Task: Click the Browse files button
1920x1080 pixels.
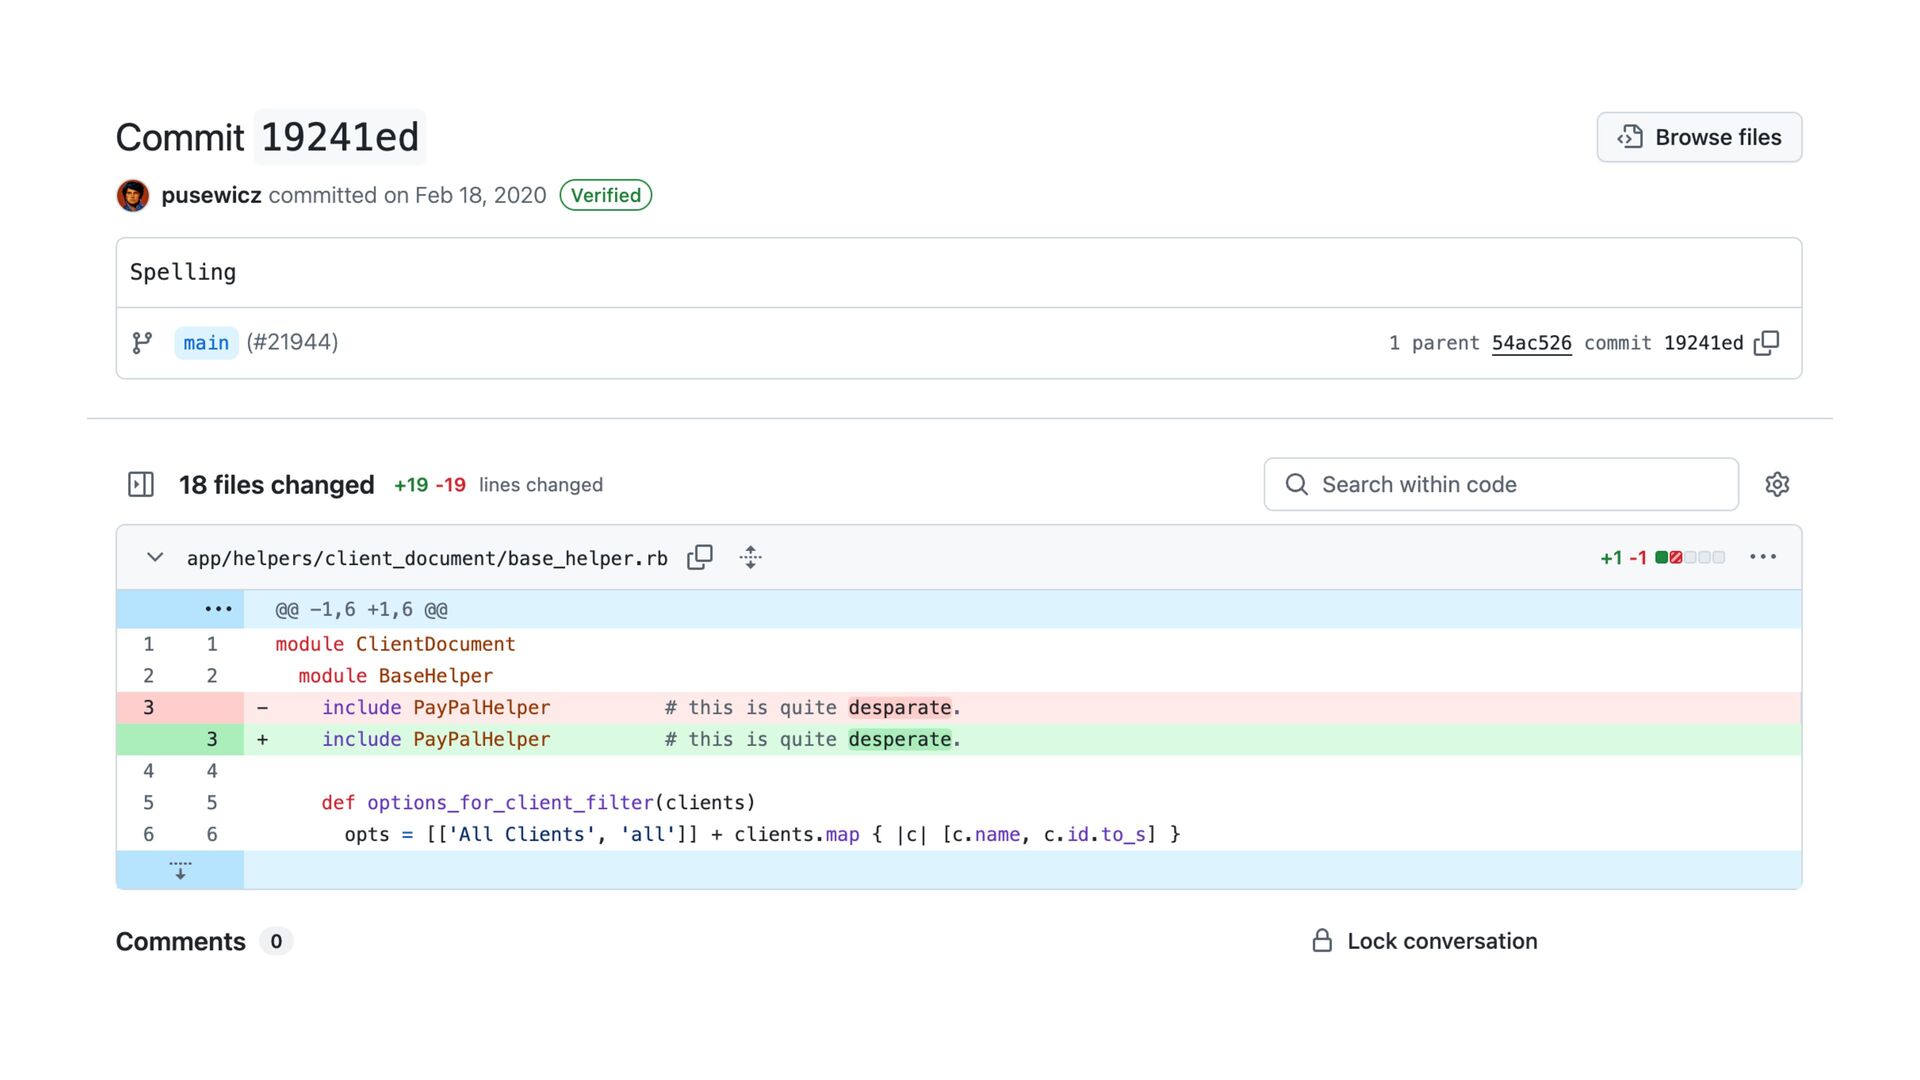Action: [x=1699, y=137]
